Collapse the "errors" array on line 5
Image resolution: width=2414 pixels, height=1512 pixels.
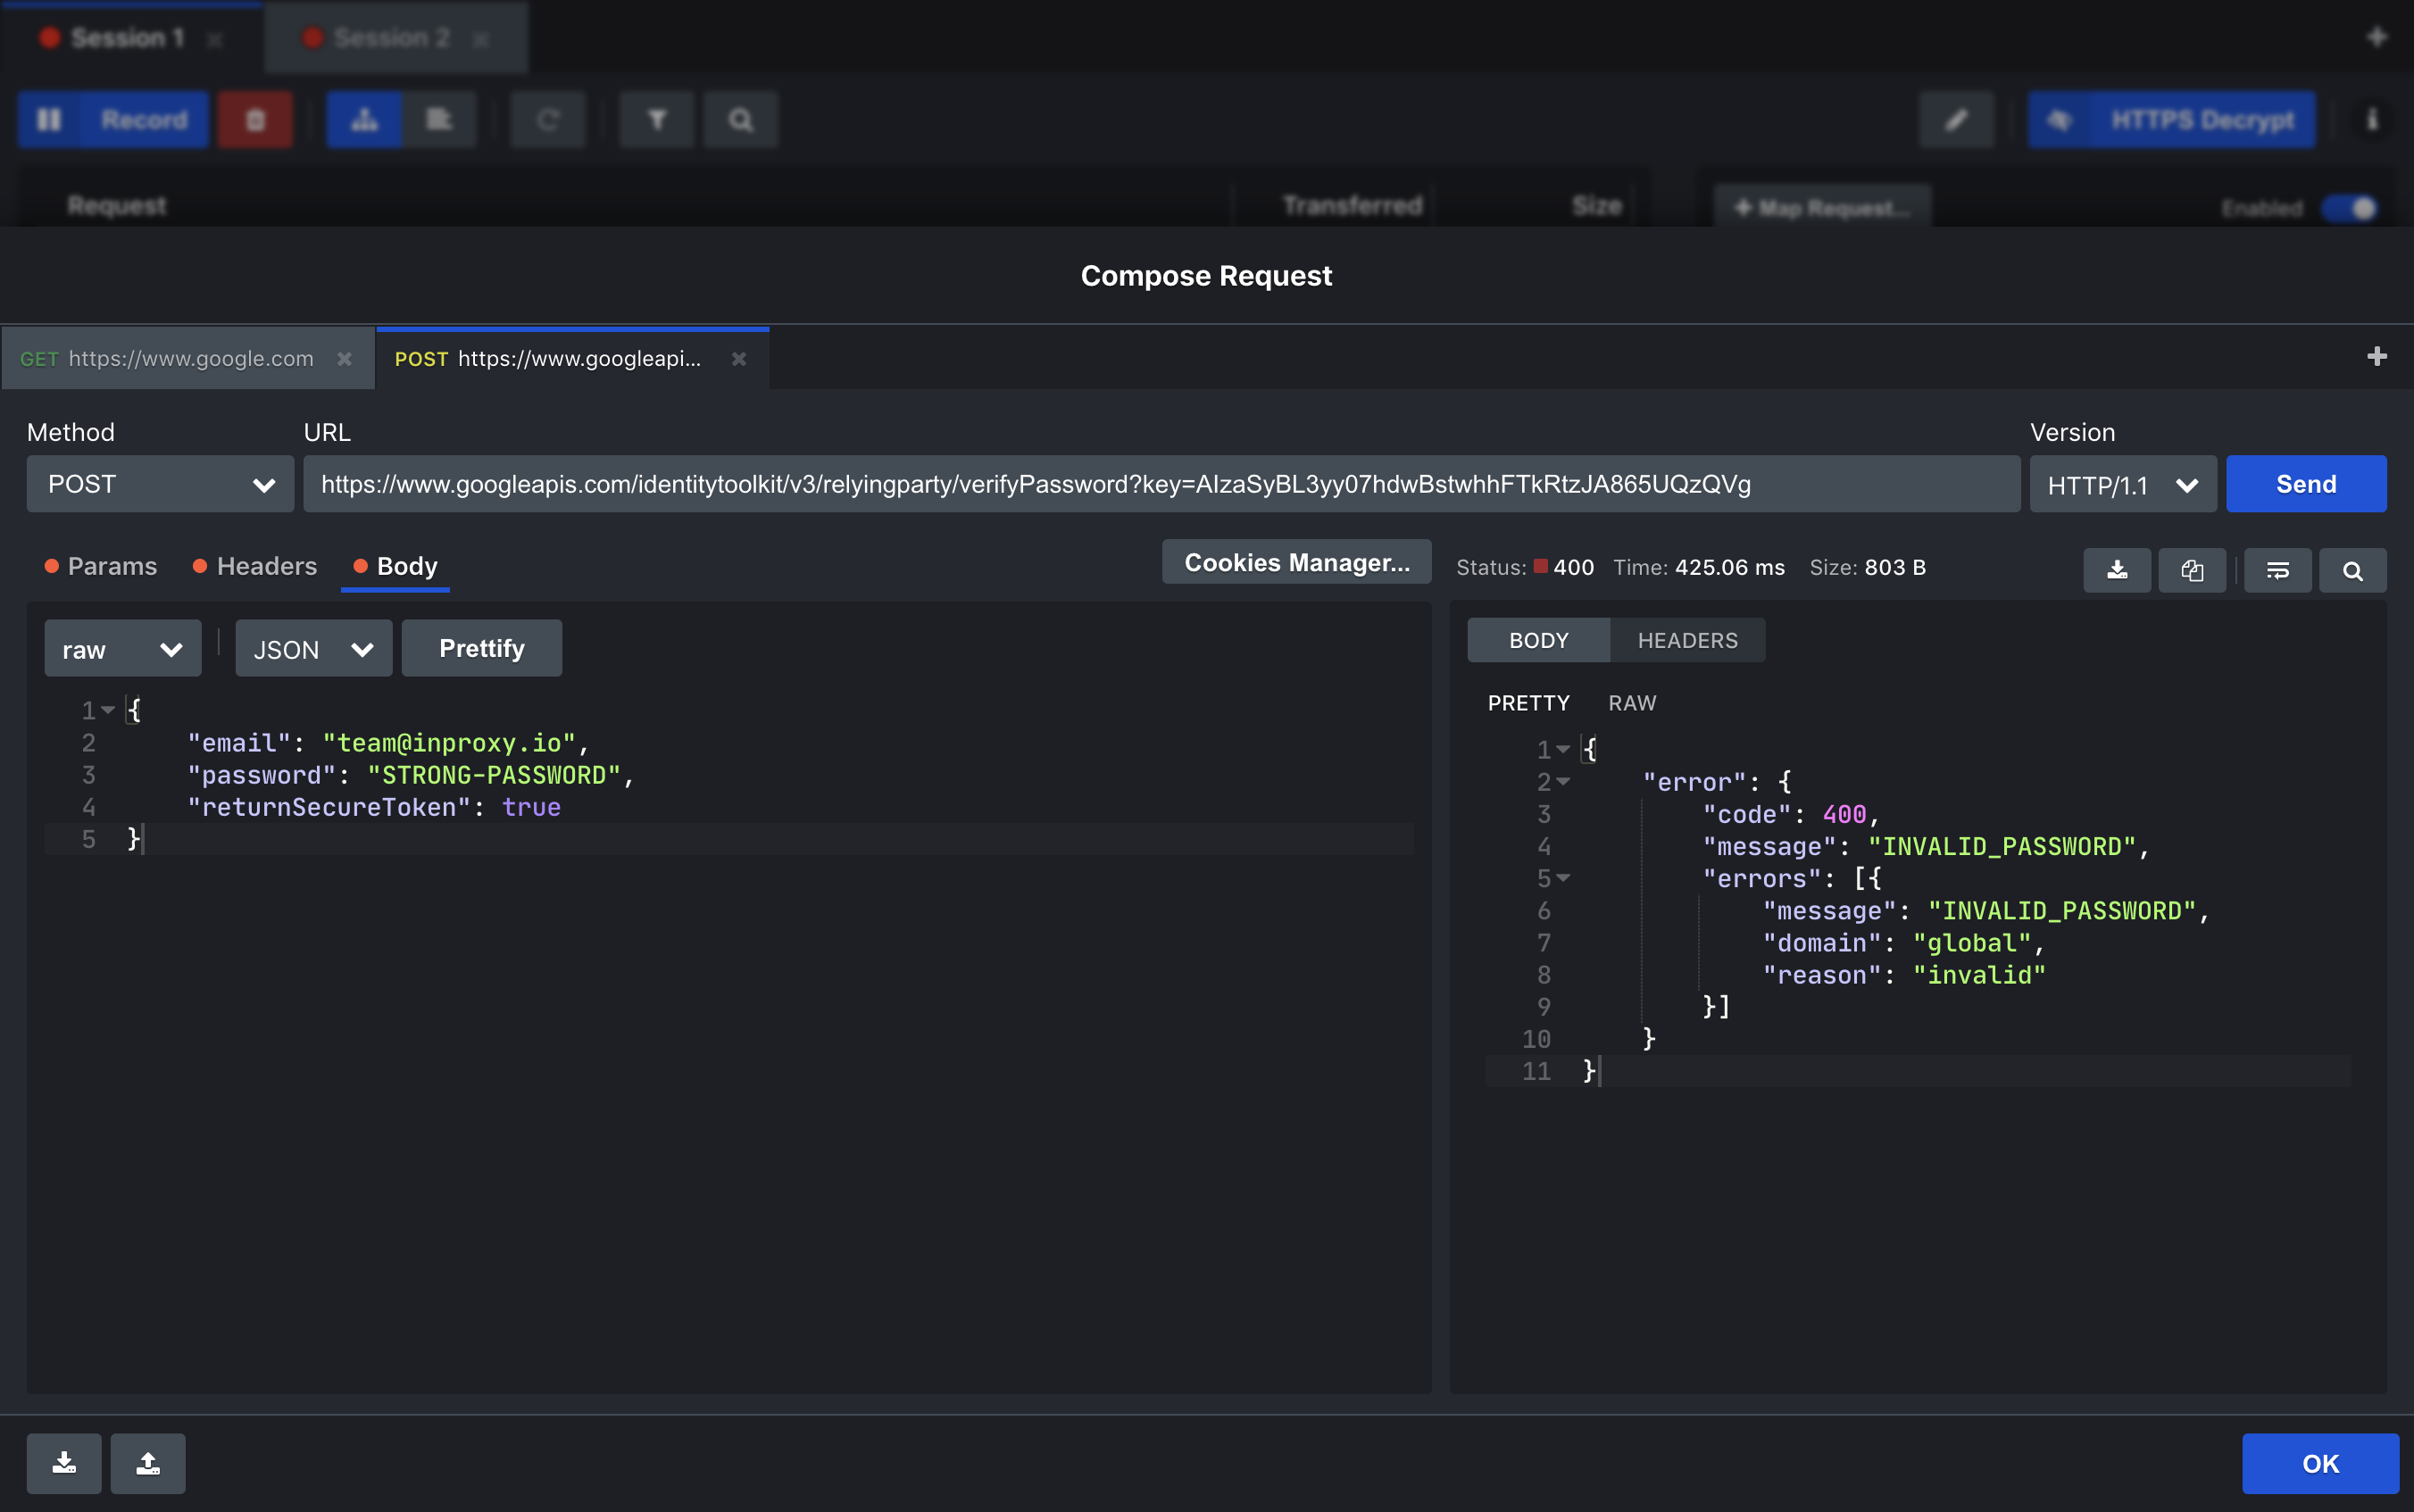(1563, 878)
